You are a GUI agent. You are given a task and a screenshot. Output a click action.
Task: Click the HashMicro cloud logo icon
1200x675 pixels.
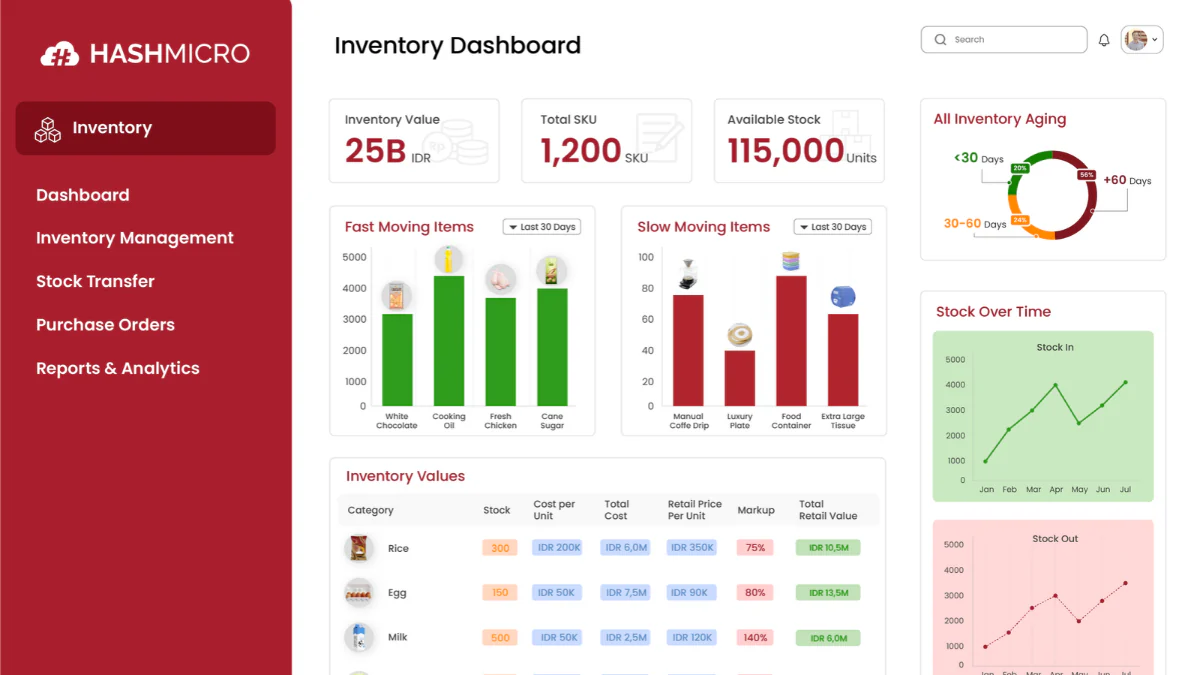tap(59, 54)
